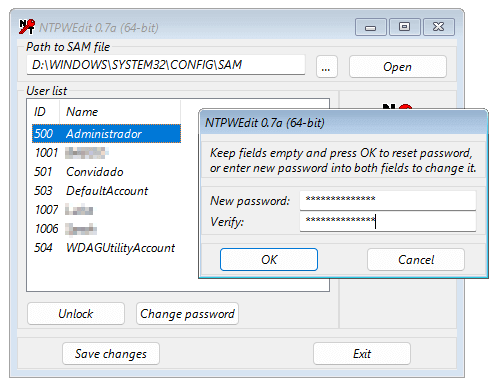498x390 pixels.
Task: Click the Verify password field
Action: (x=388, y=221)
